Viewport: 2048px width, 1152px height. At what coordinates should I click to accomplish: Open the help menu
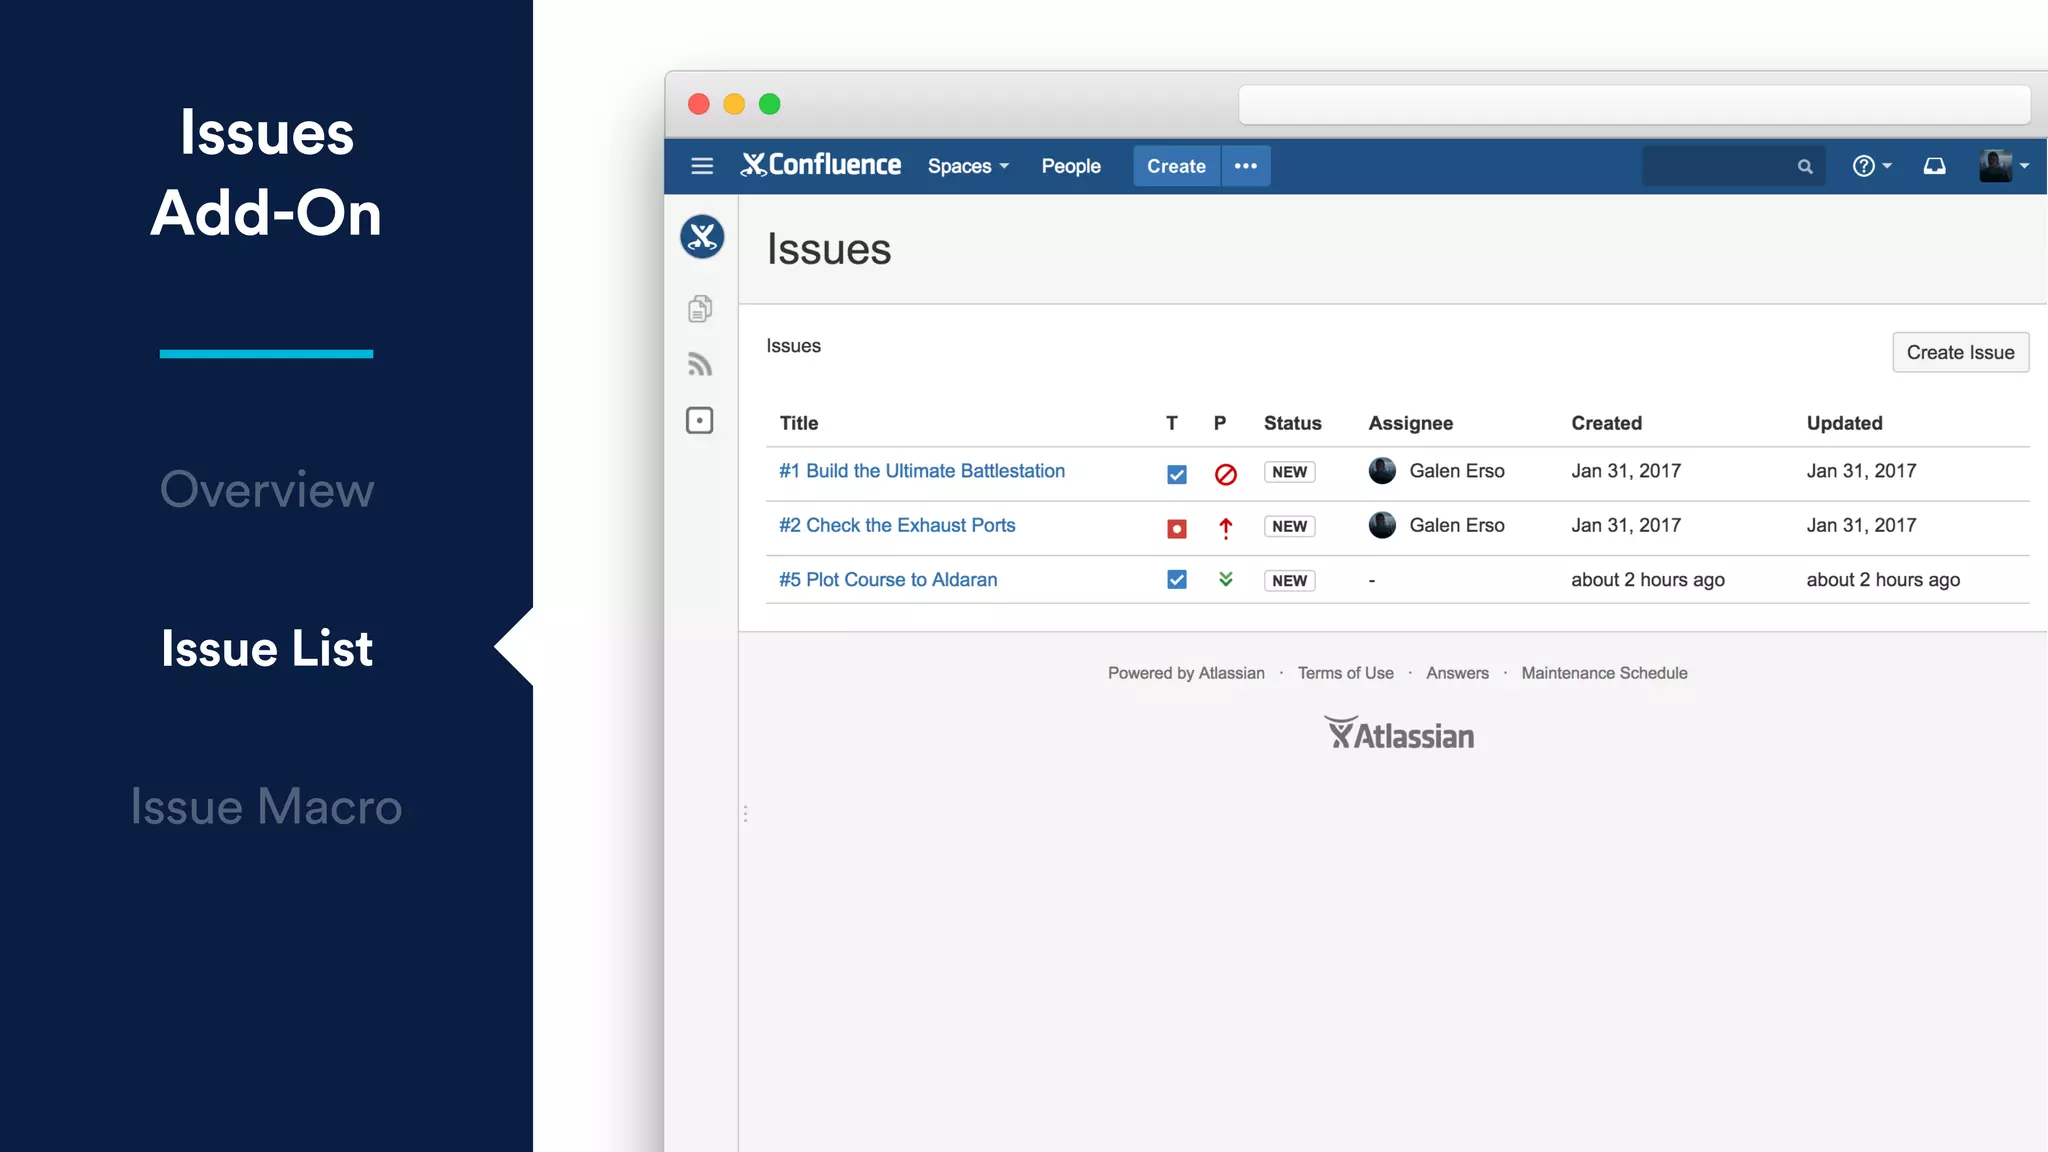tap(1871, 166)
